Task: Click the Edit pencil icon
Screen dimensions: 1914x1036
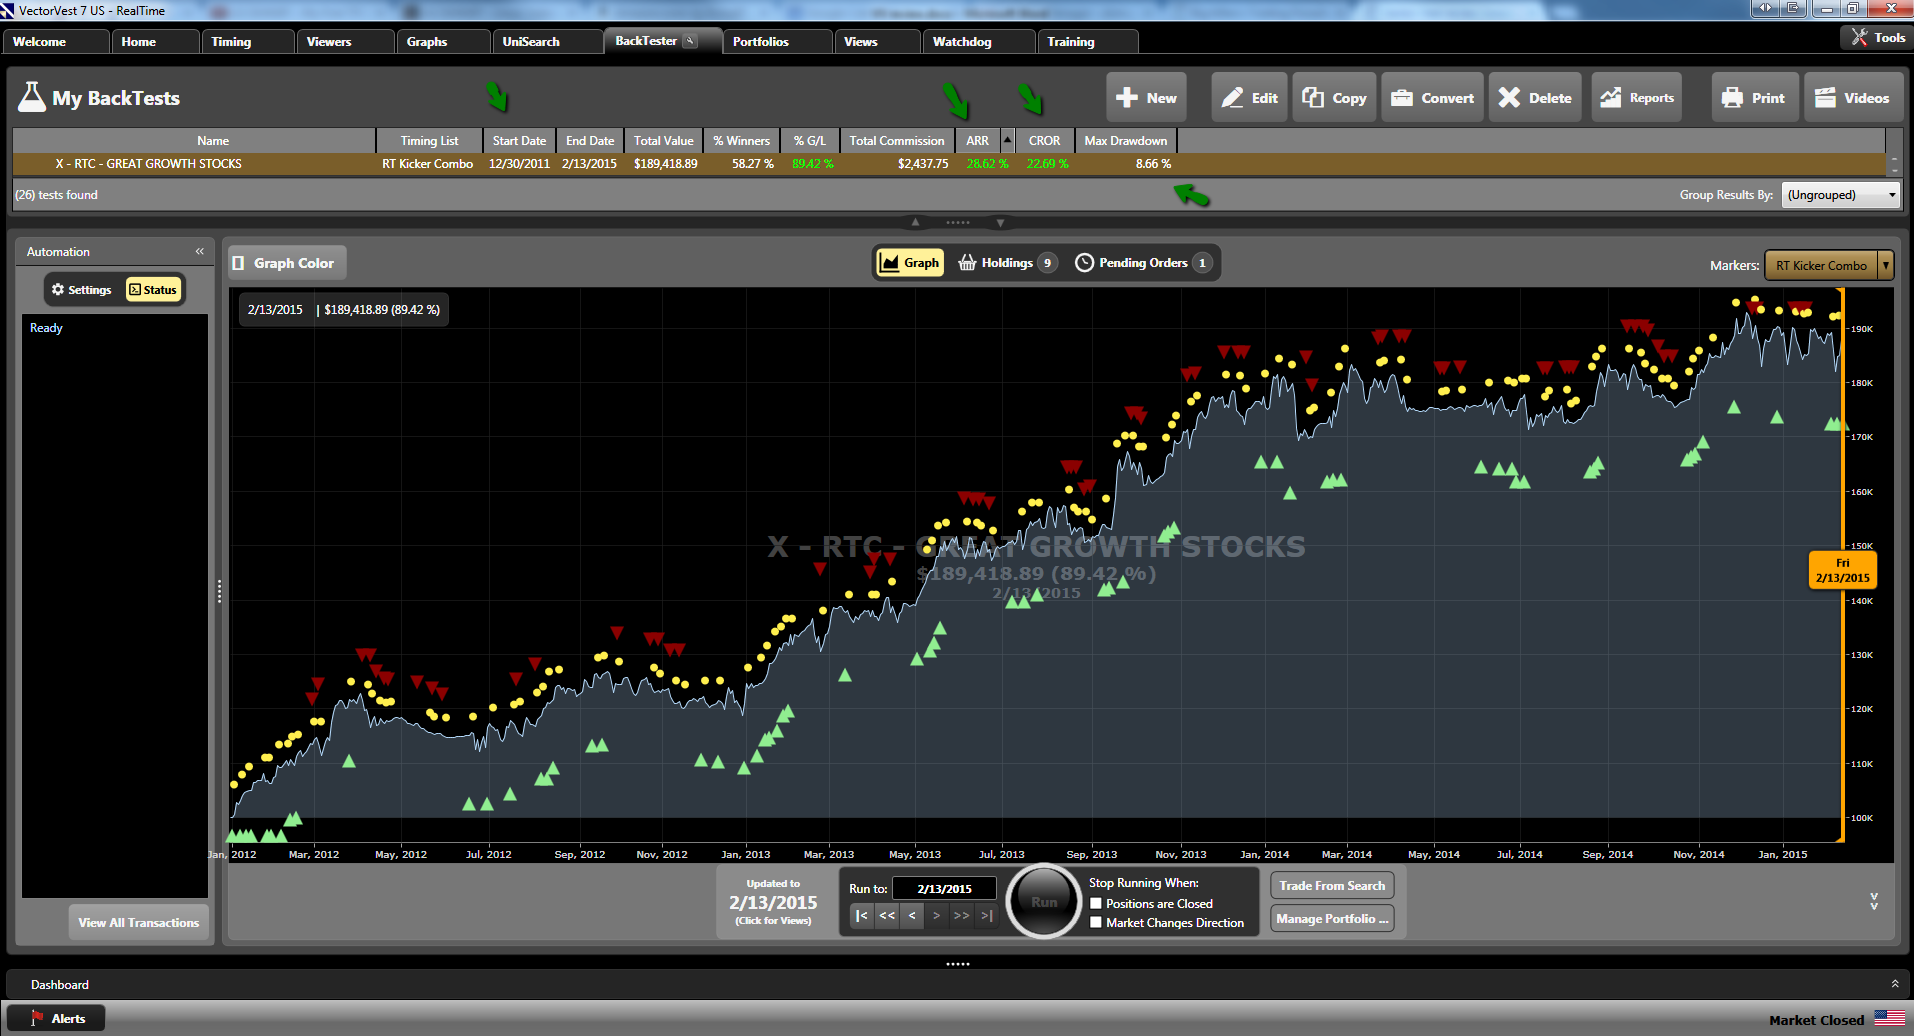Action: (x=1234, y=98)
